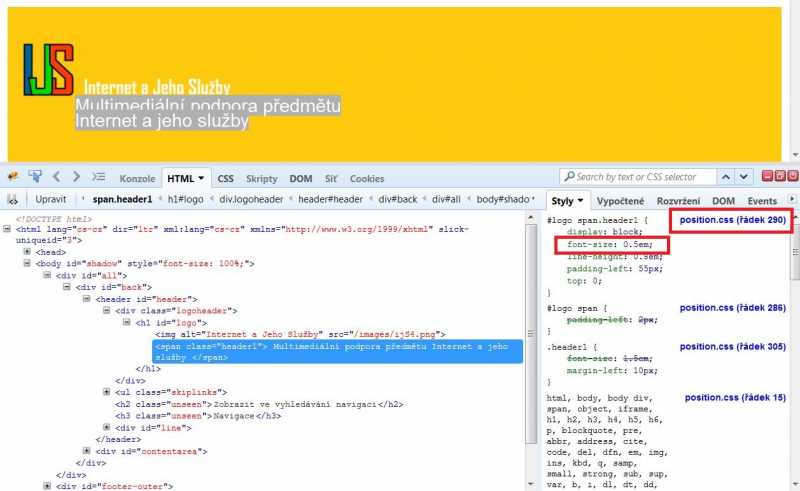800x491 pixels.
Task: Click the break on mutate icon
Action: click(x=12, y=200)
